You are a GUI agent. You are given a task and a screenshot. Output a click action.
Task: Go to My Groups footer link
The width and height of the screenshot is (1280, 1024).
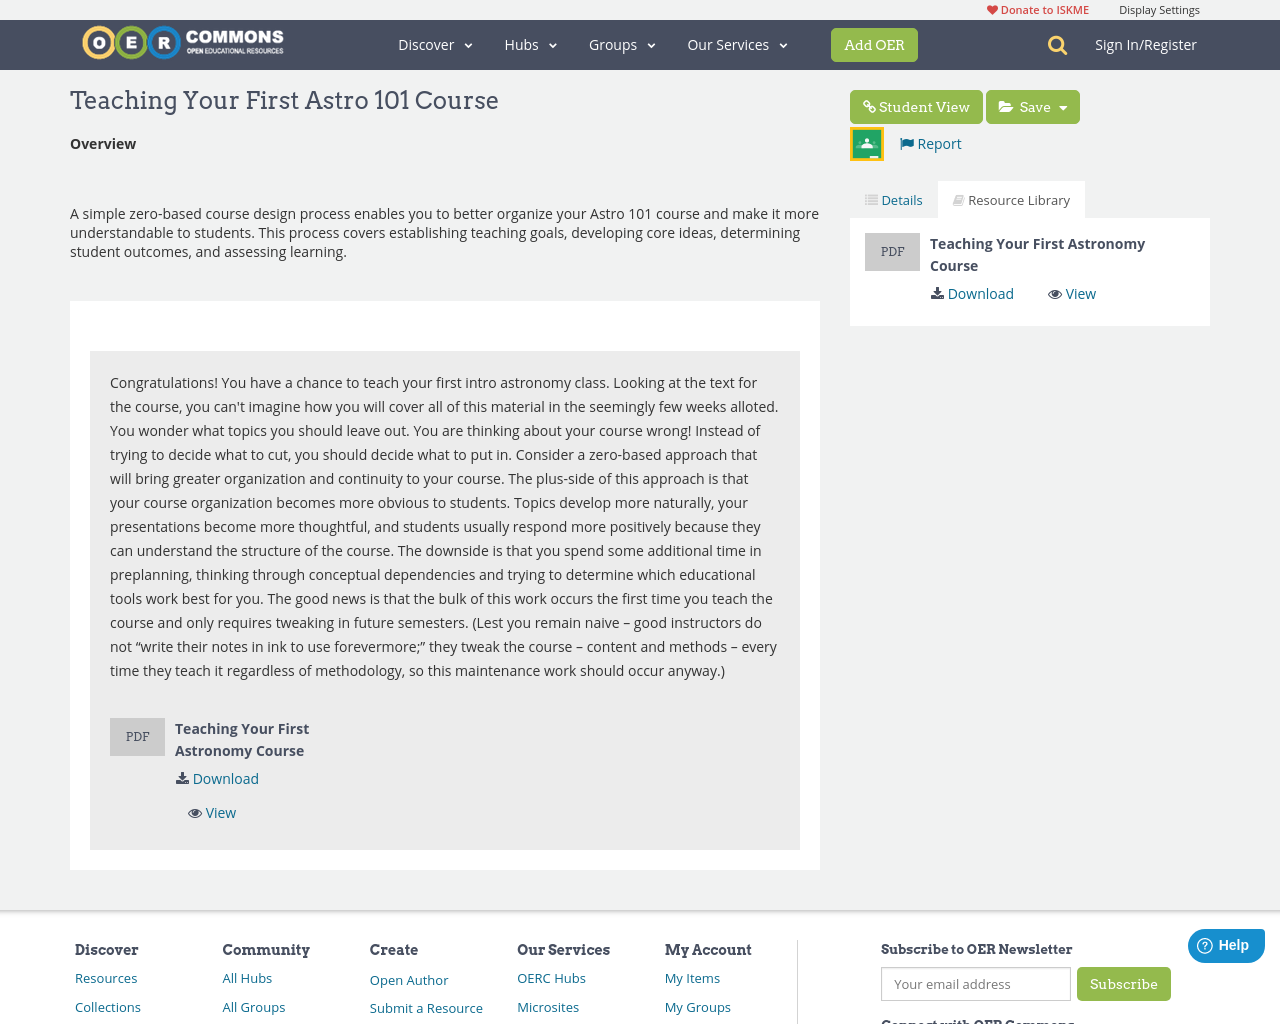coord(698,1007)
